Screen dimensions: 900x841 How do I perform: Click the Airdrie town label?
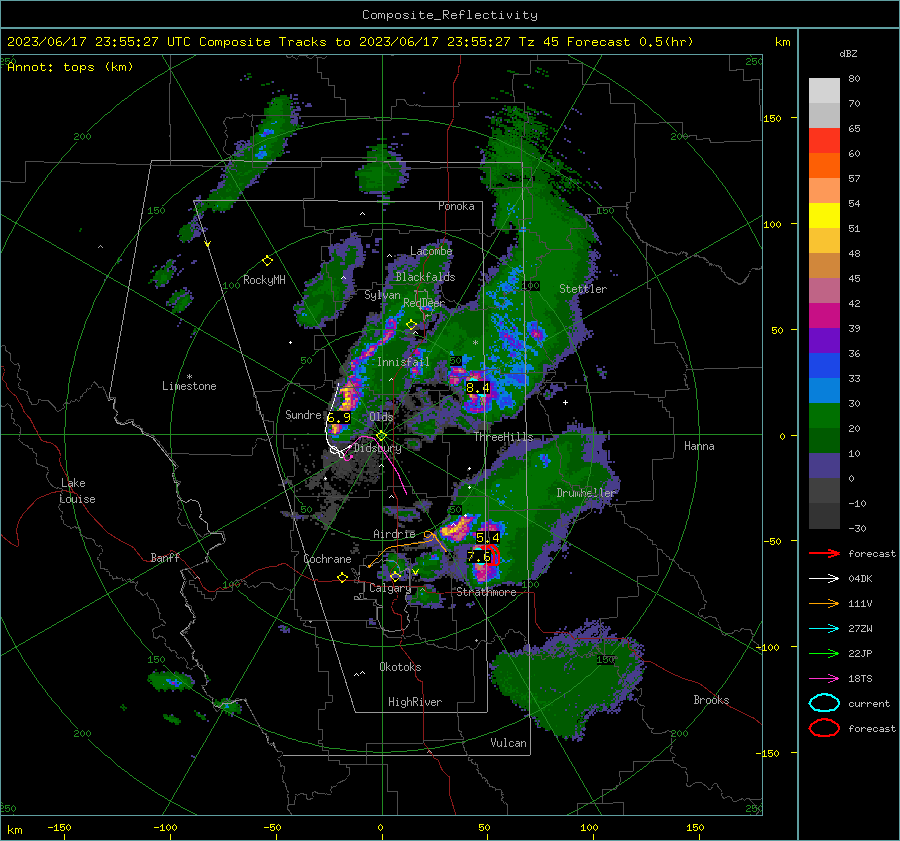point(394,534)
